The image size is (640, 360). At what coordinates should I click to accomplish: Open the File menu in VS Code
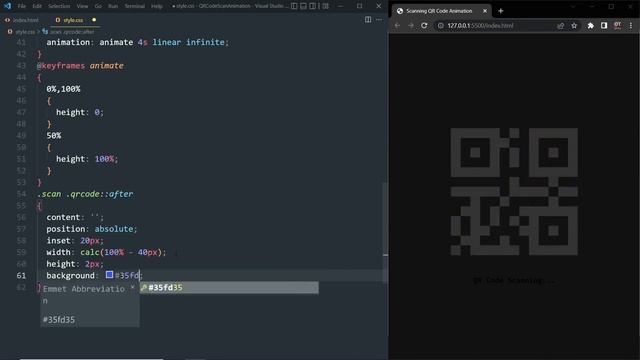coord(22,6)
